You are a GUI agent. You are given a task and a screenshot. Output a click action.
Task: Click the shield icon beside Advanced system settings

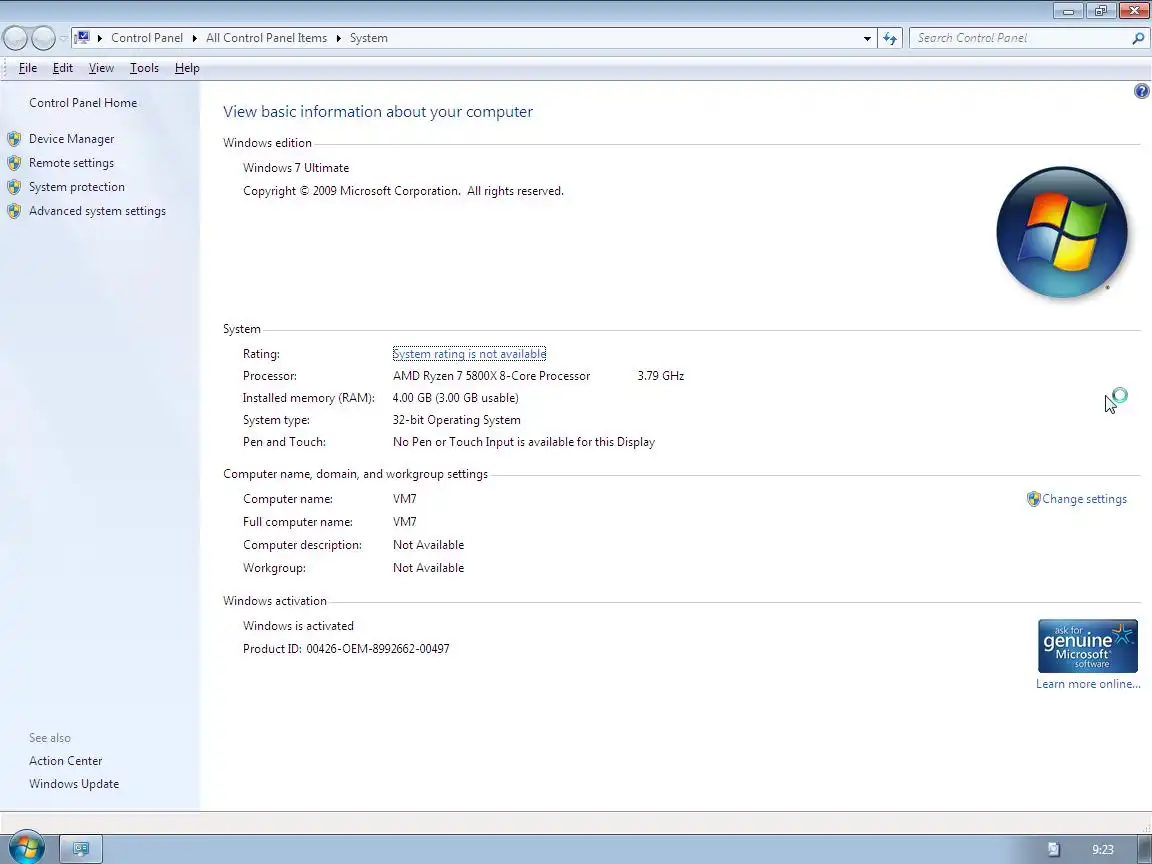[14, 212]
